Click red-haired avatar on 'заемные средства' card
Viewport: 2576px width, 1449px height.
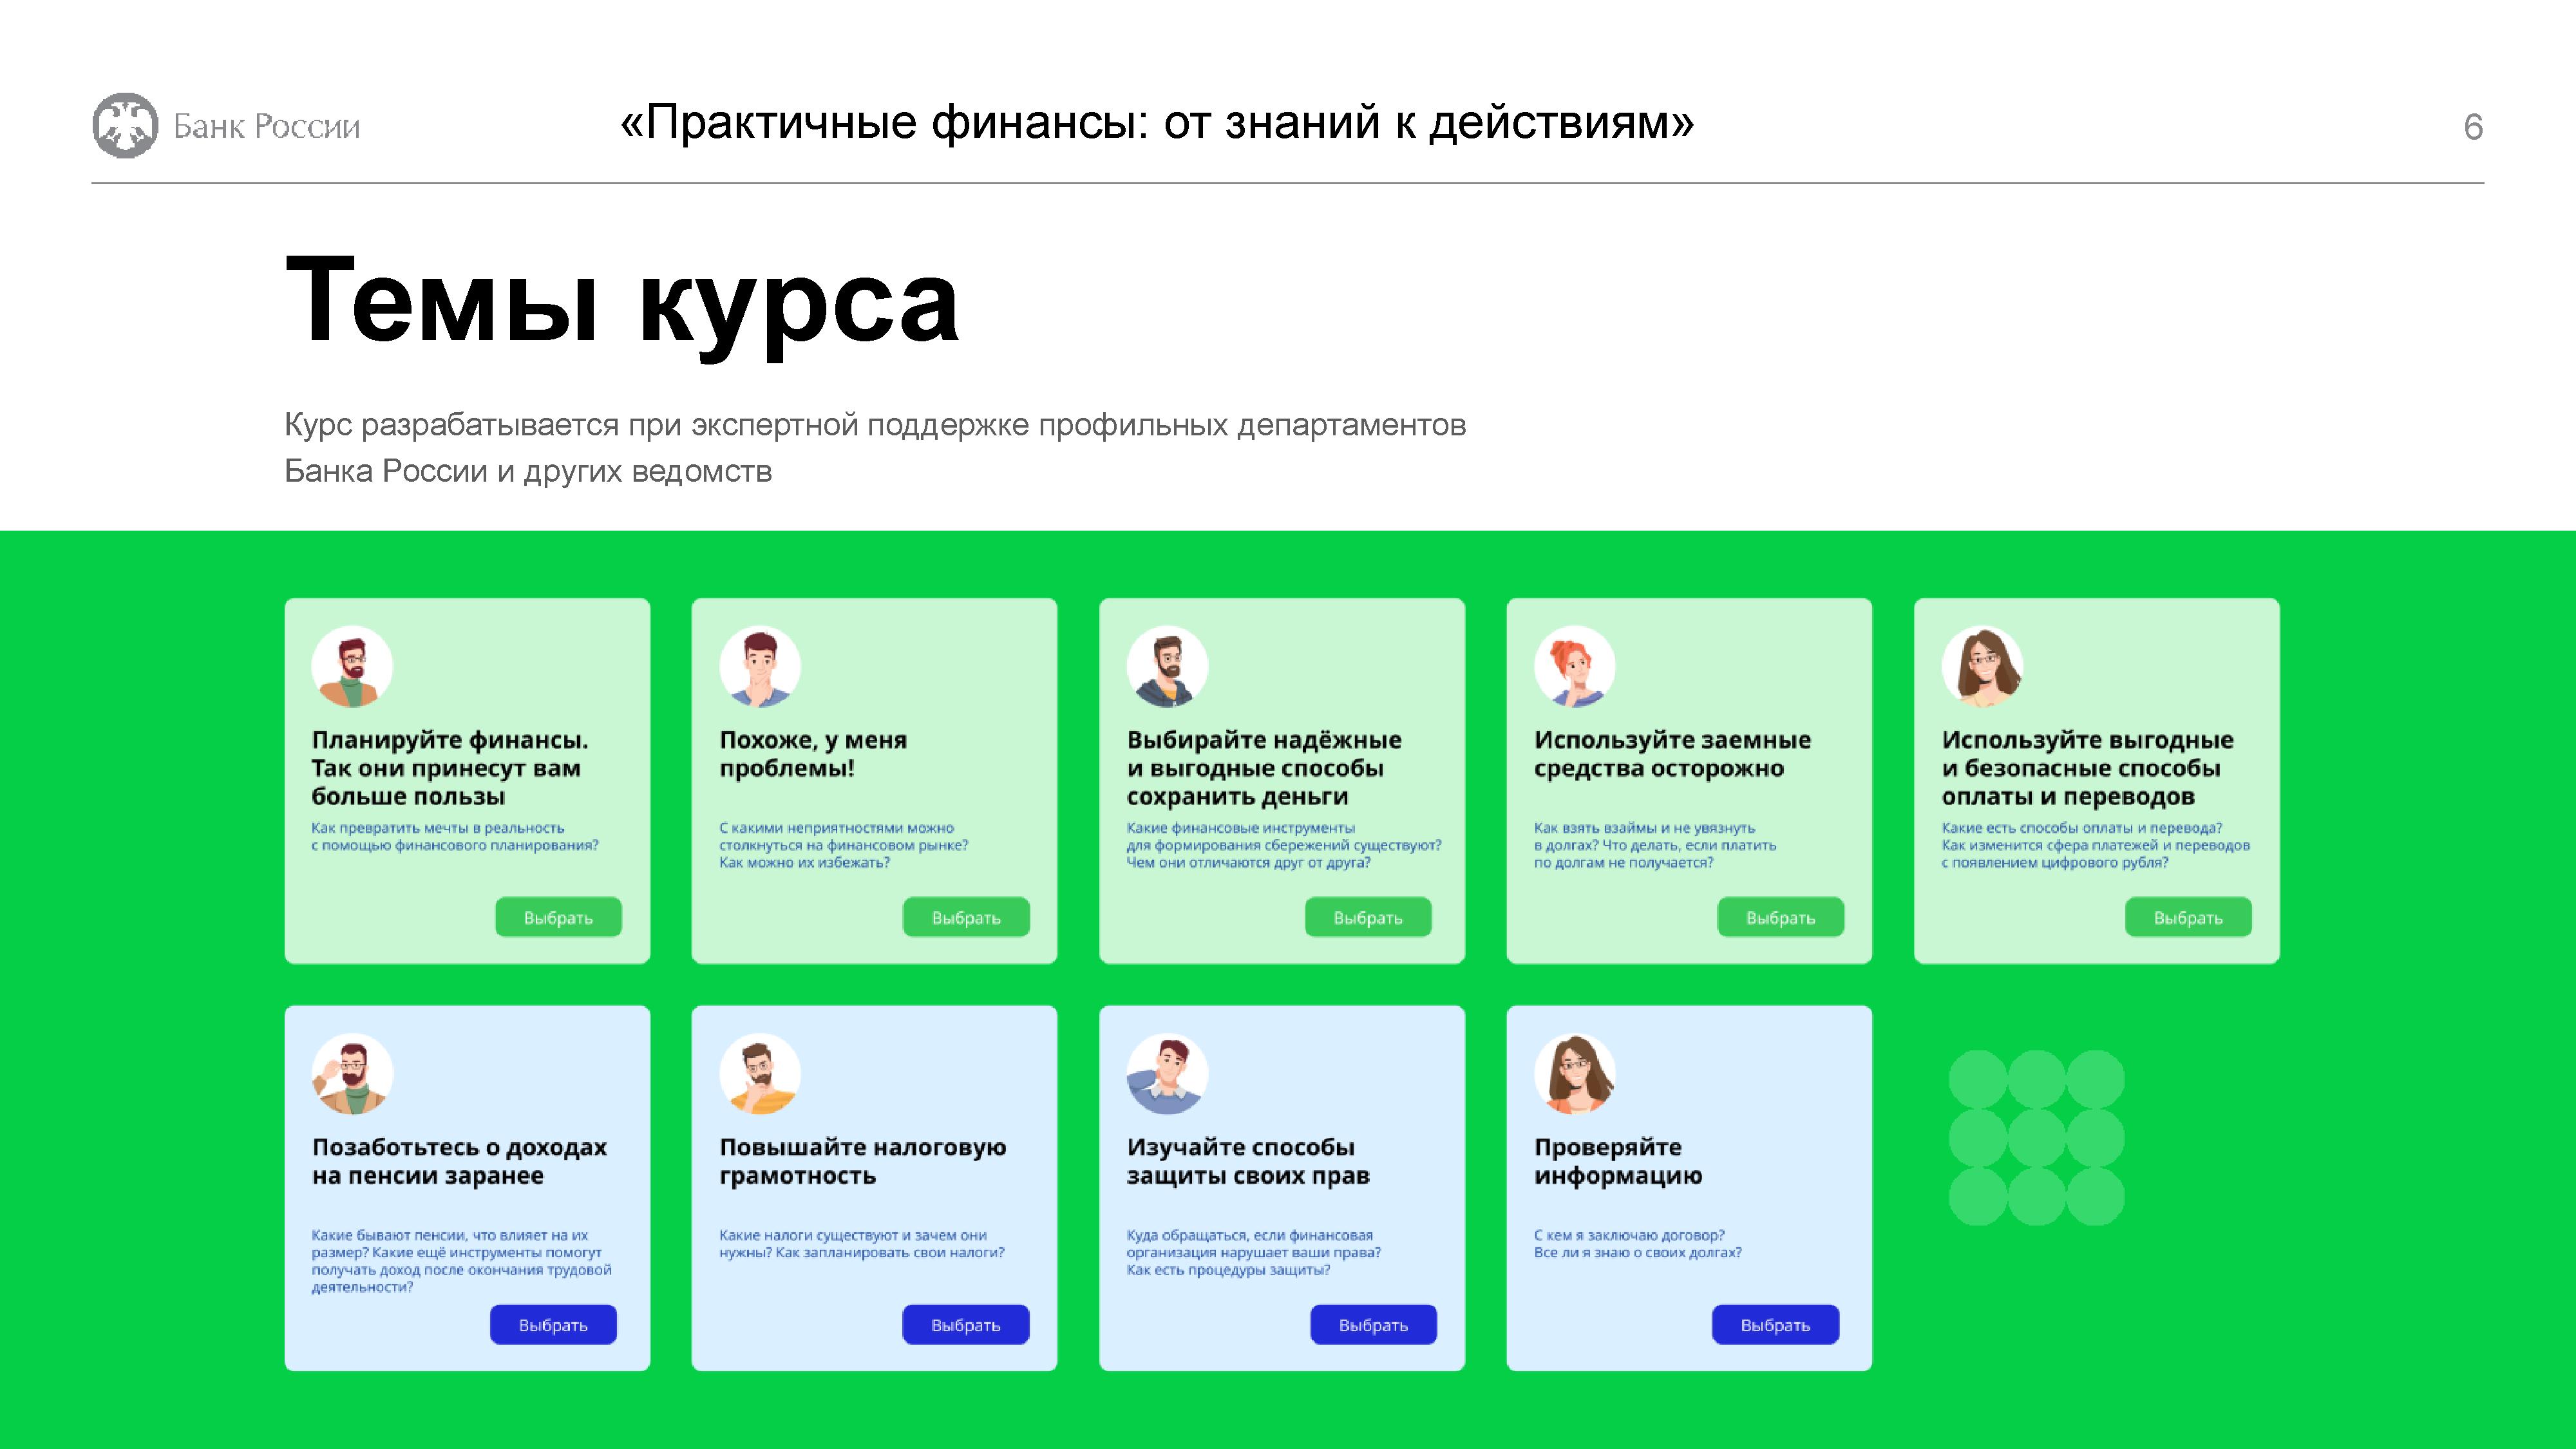(x=1575, y=667)
